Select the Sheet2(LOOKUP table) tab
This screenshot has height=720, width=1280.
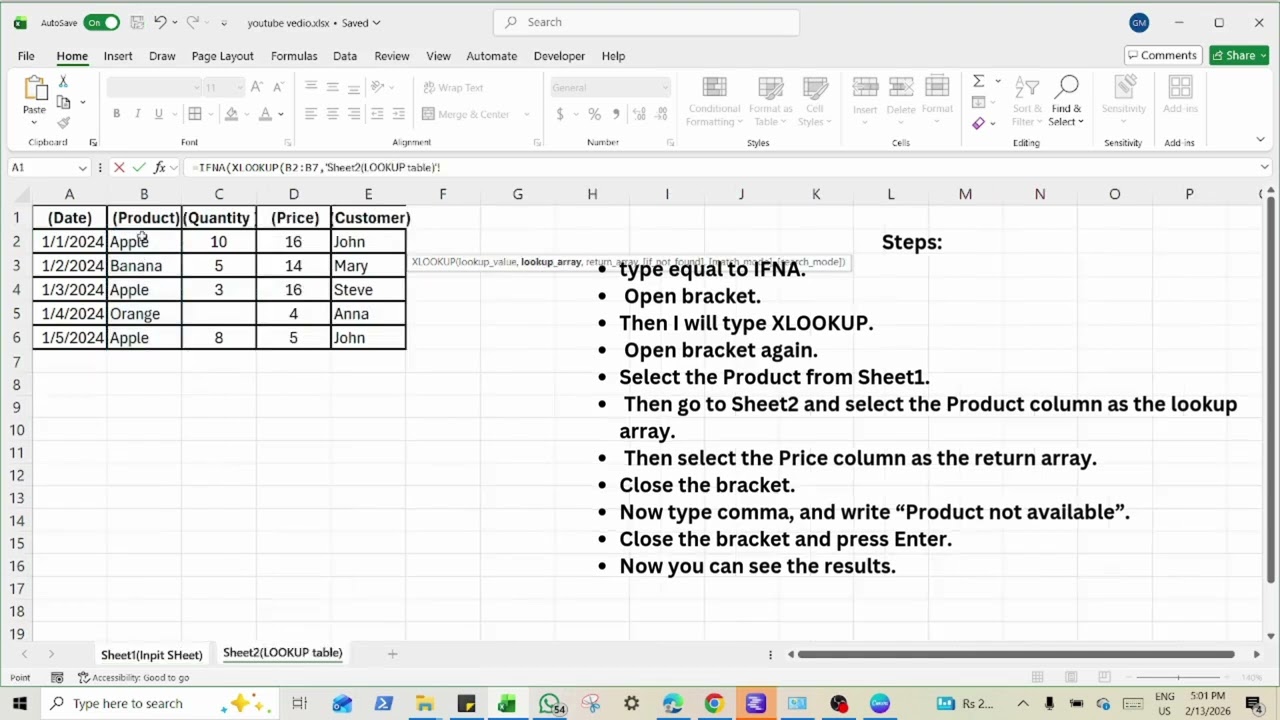click(283, 653)
